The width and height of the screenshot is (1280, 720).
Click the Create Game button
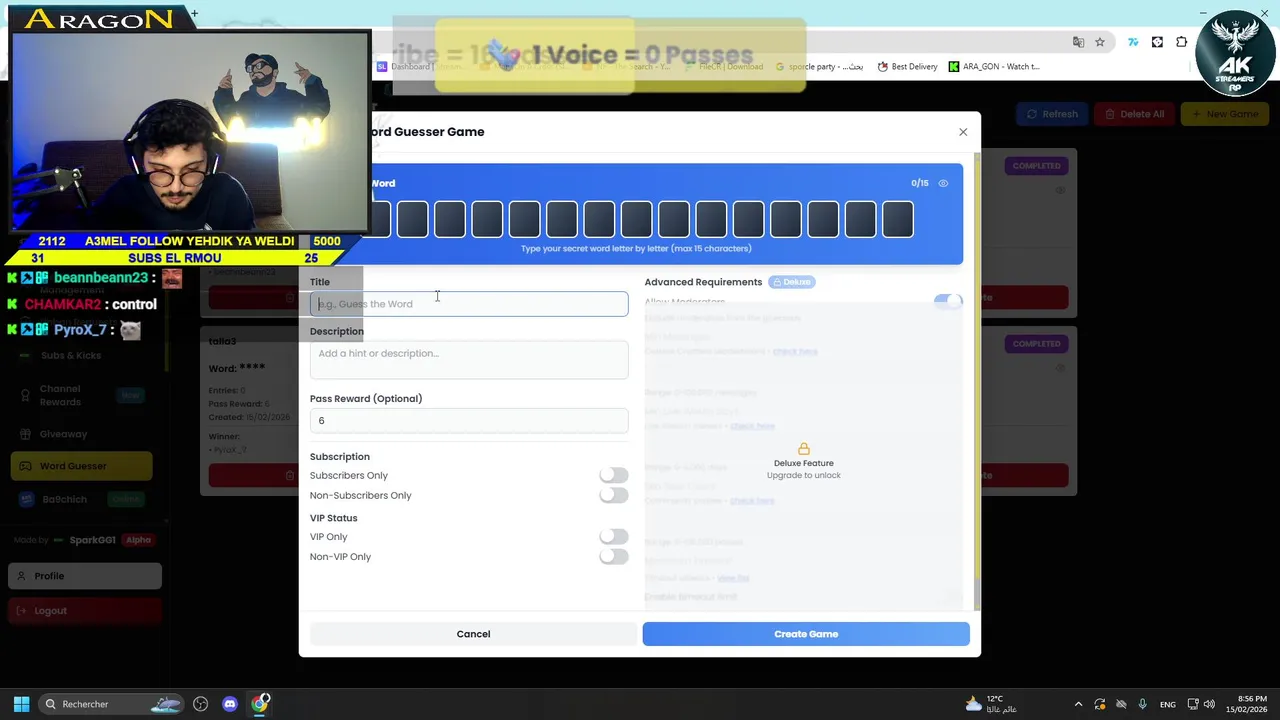(806, 634)
